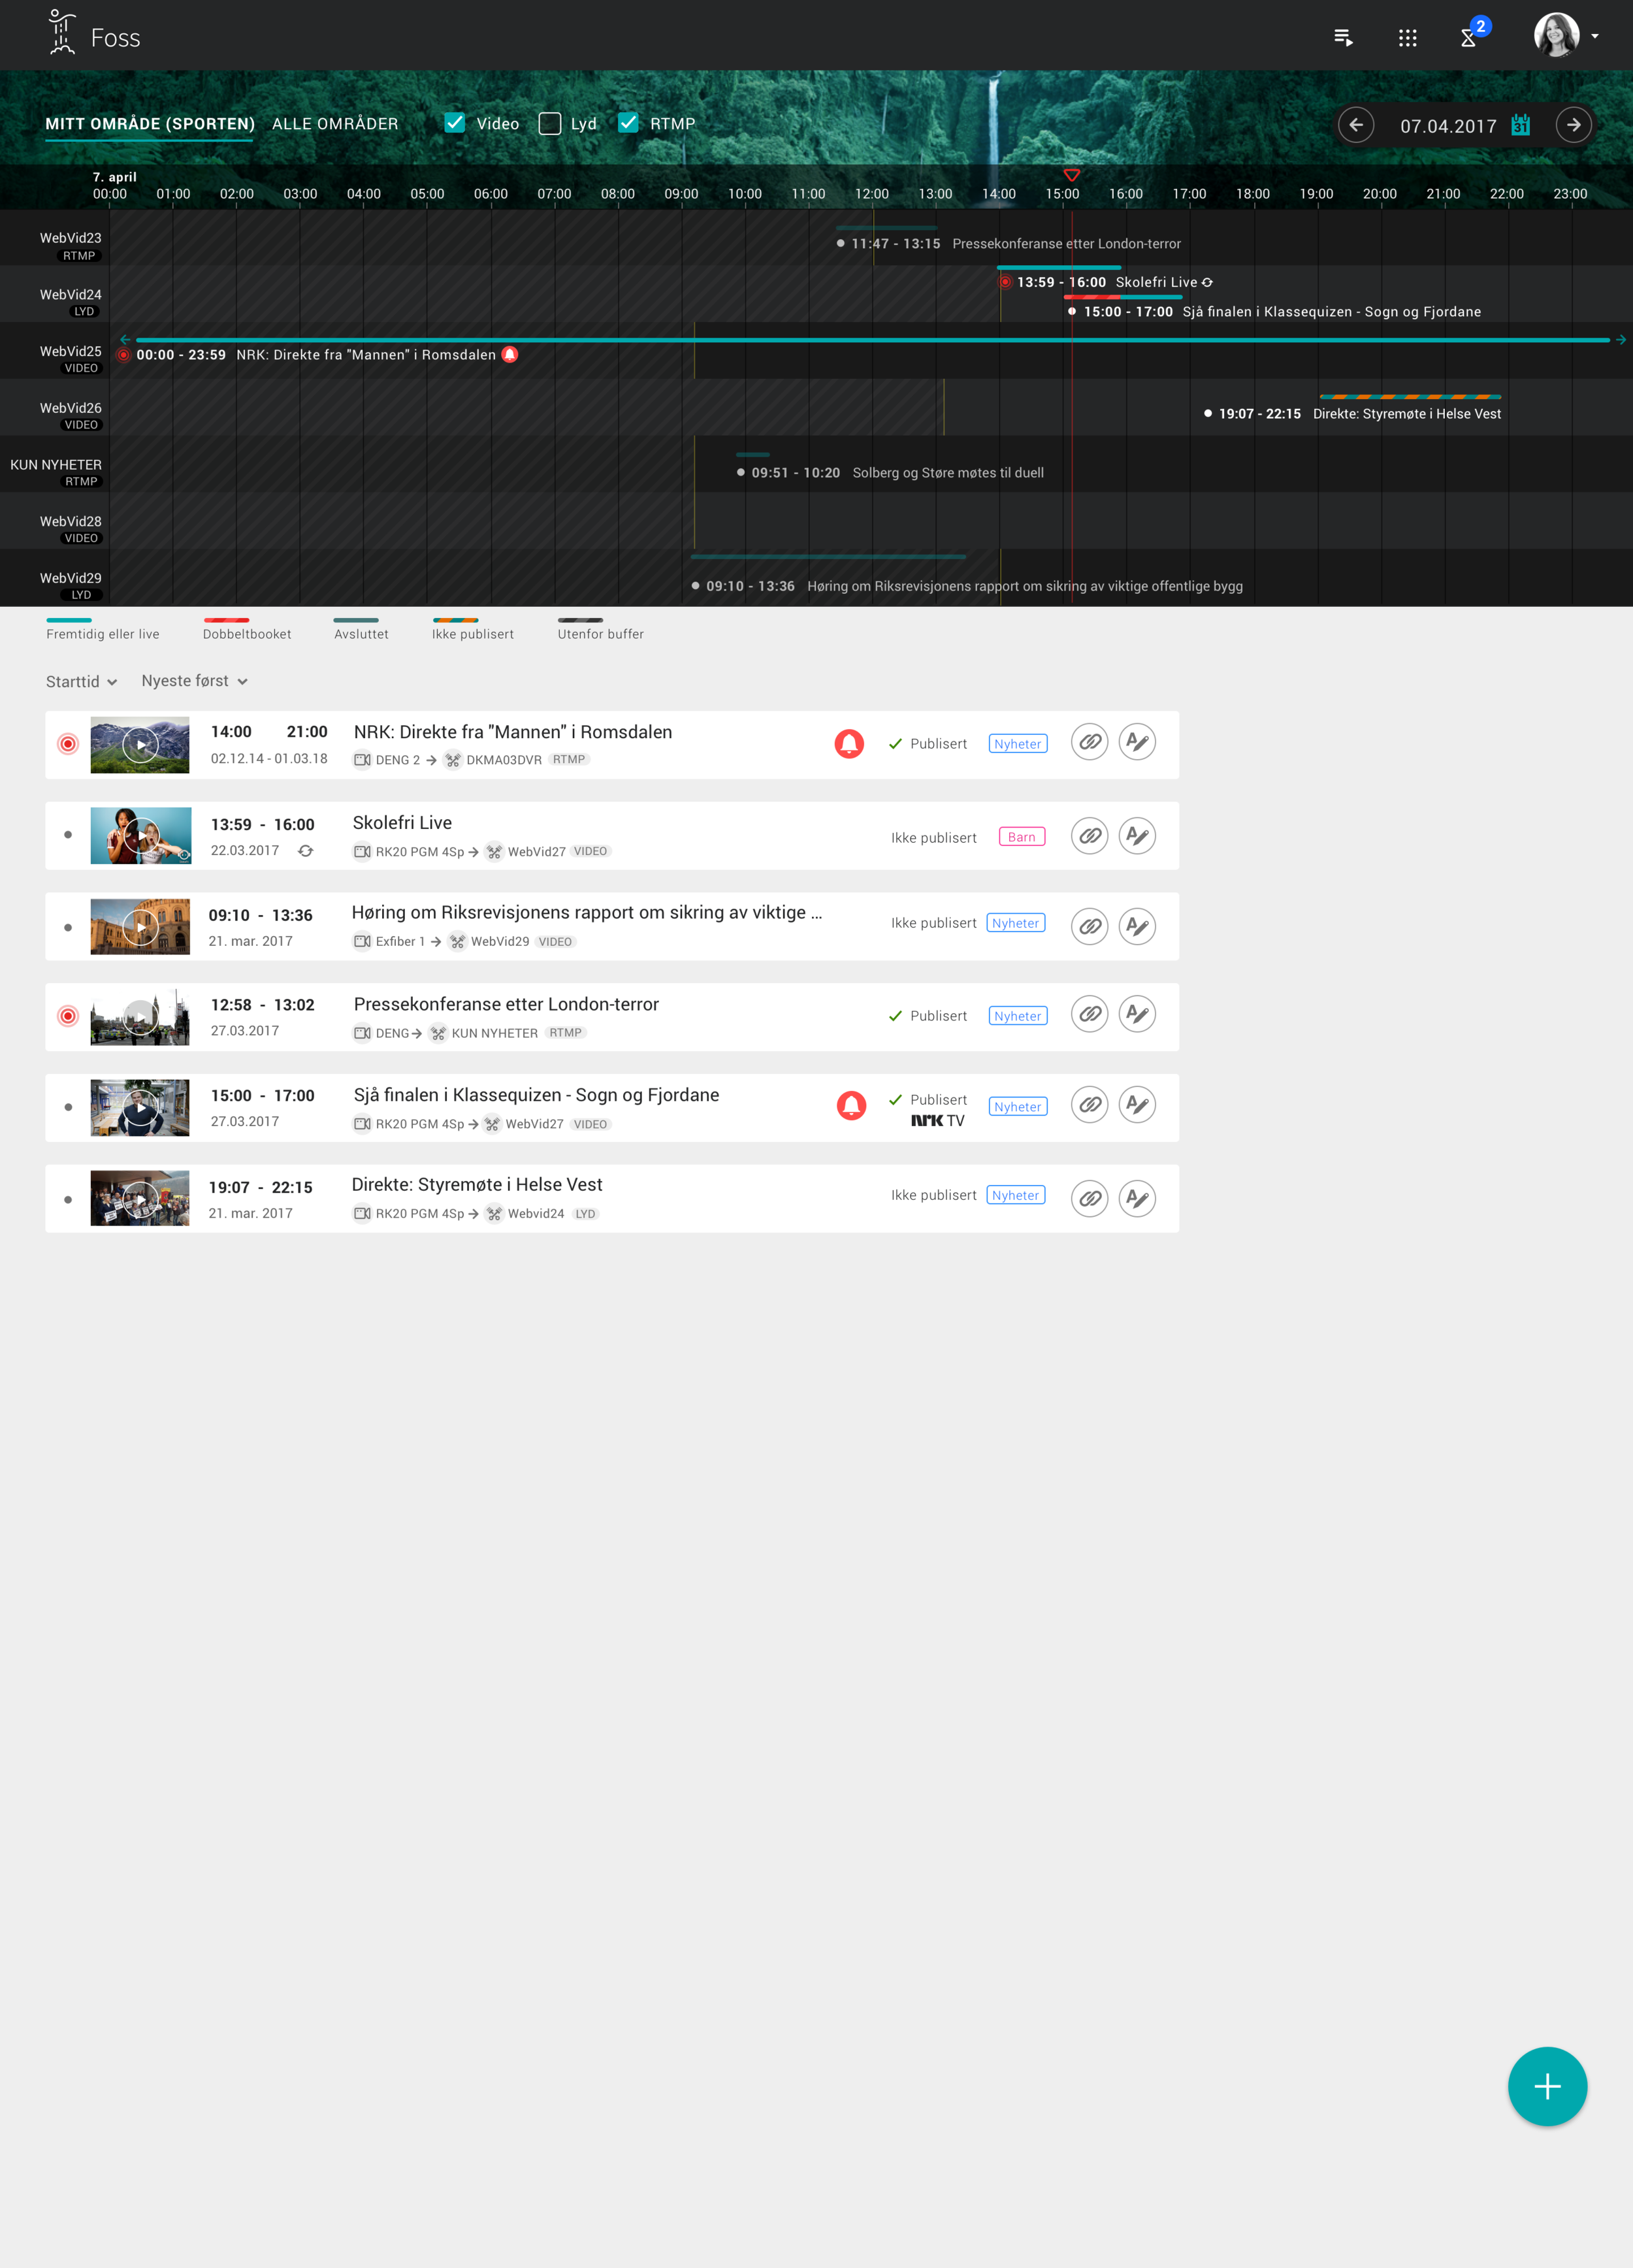This screenshot has width=1633, height=2268.
Task: Uncheck the RTMP filter checkbox
Action: click(x=628, y=123)
